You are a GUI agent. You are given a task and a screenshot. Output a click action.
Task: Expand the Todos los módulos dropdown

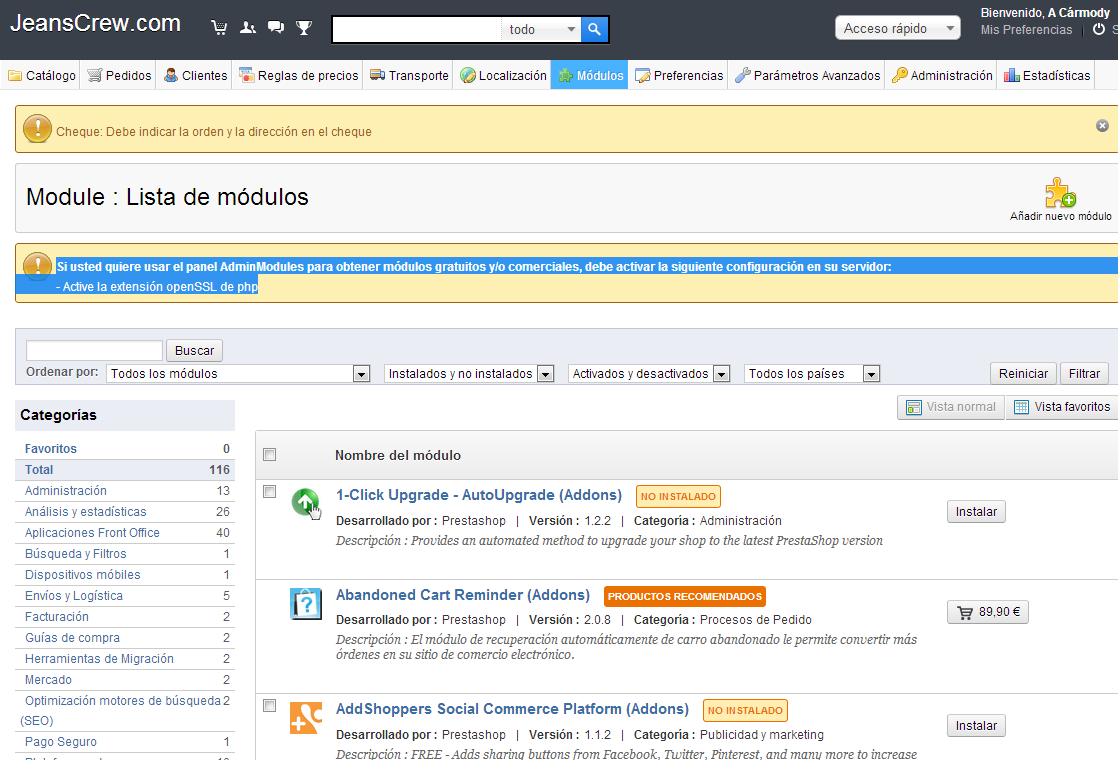tap(238, 374)
